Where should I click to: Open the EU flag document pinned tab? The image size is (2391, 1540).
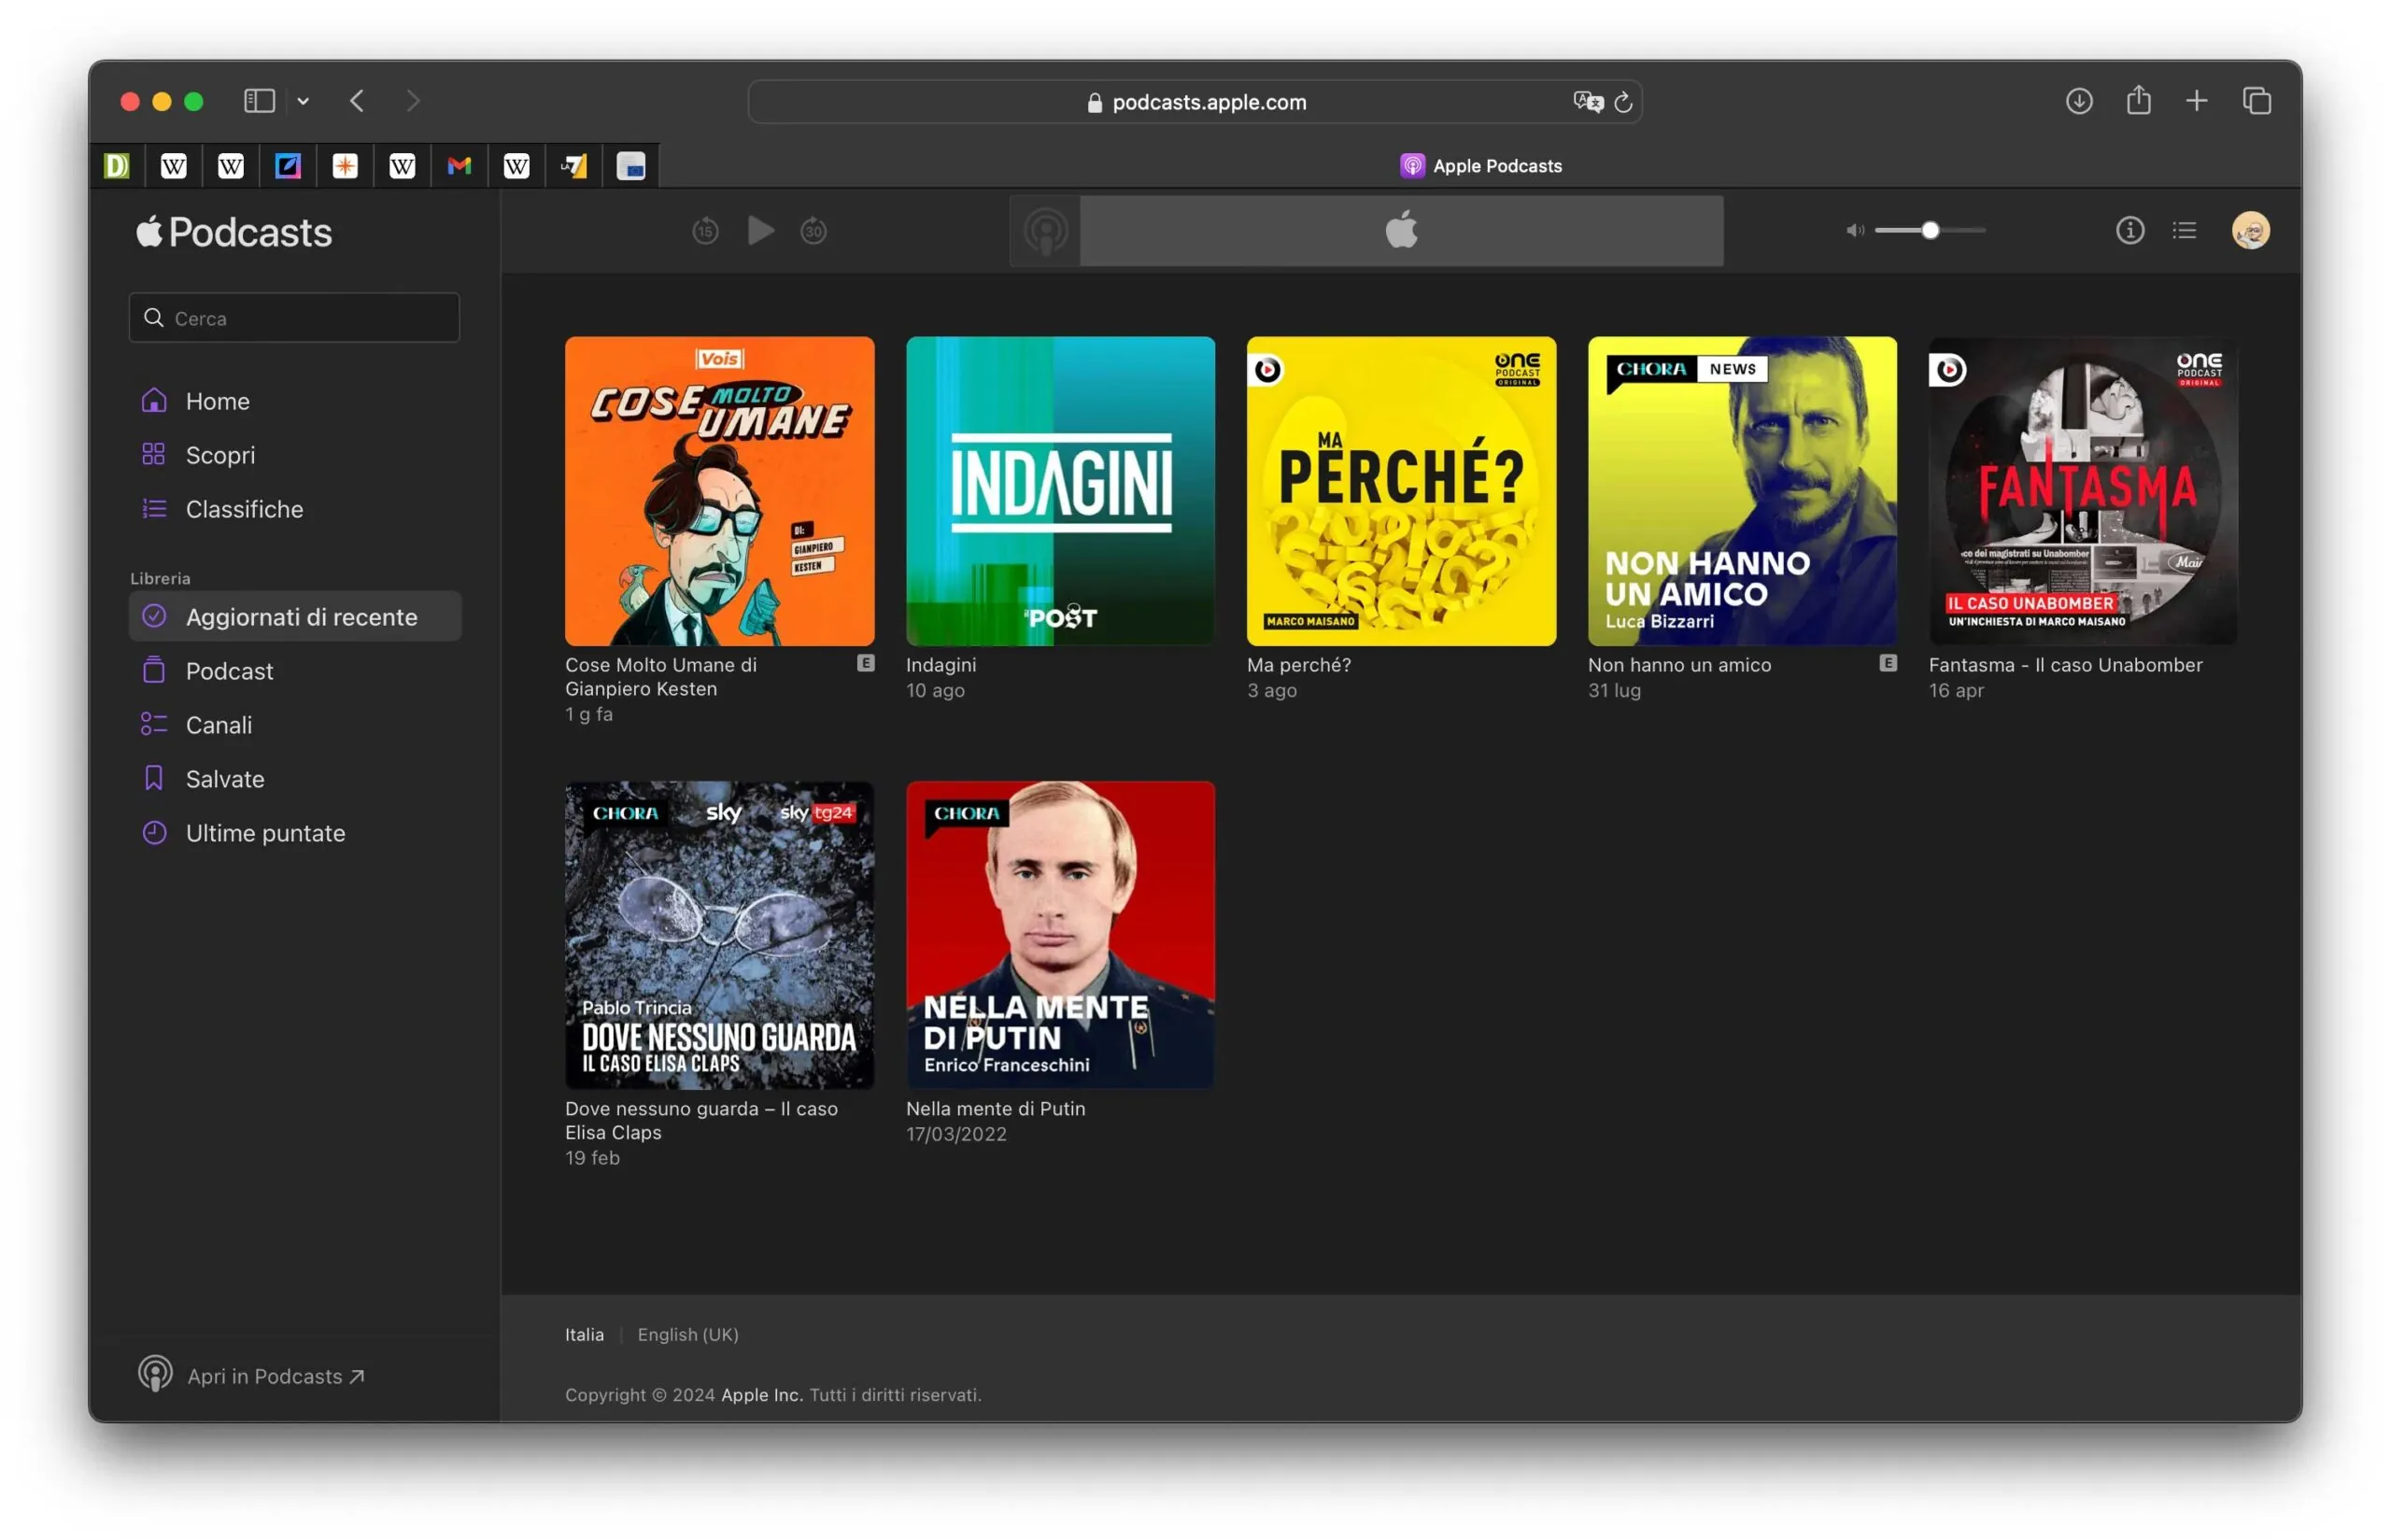coord(631,166)
